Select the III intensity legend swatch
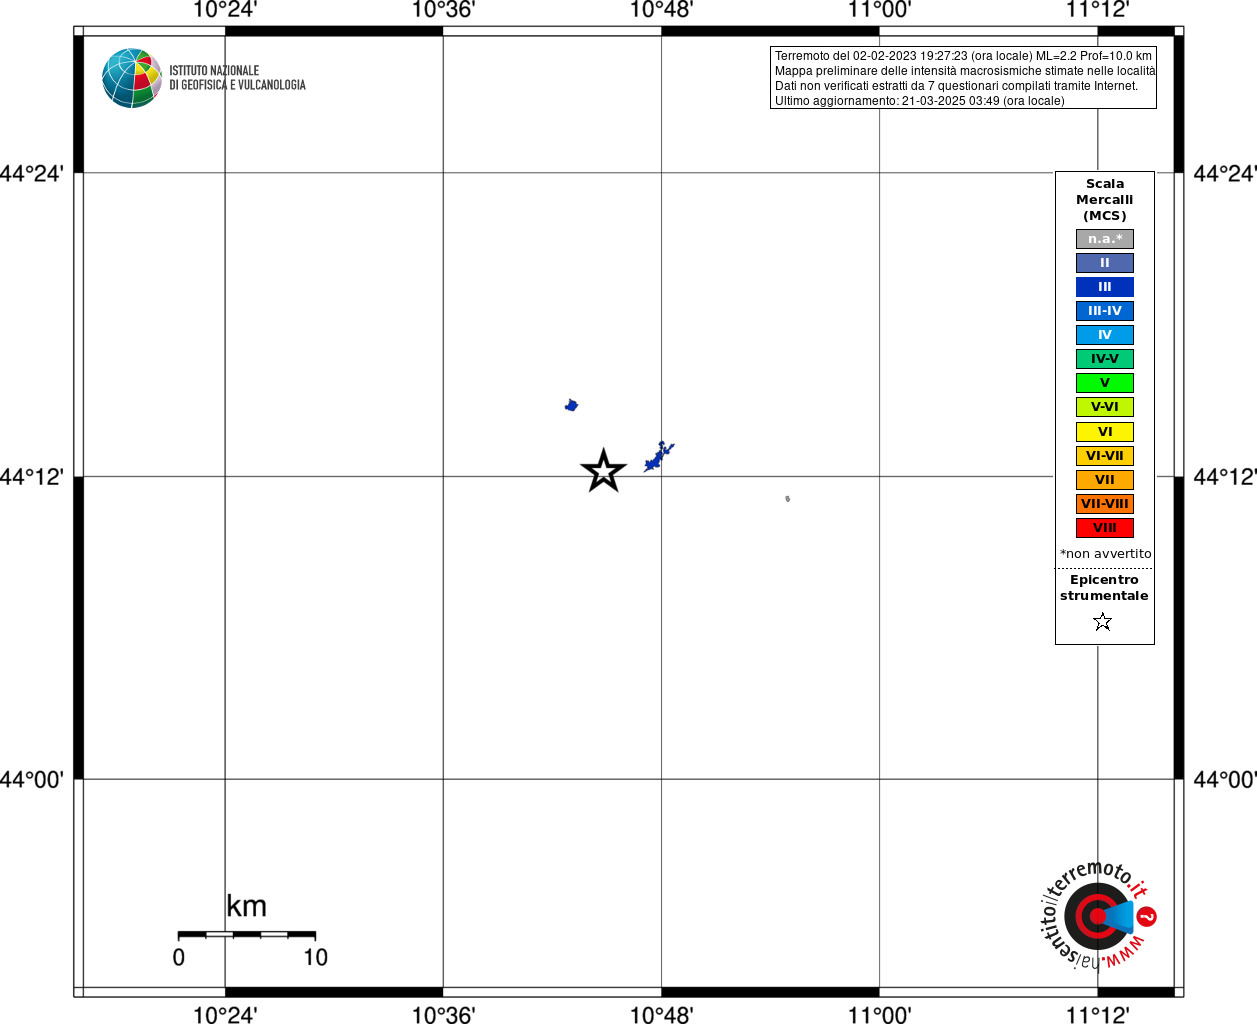Image resolution: width=1257 pixels, height=1024 pixels. [x=1105, y=287]
